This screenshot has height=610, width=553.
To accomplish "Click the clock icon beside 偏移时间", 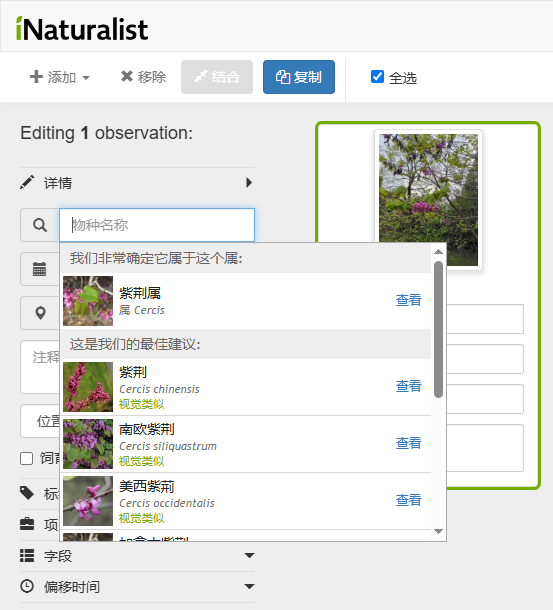I will 27,586.
